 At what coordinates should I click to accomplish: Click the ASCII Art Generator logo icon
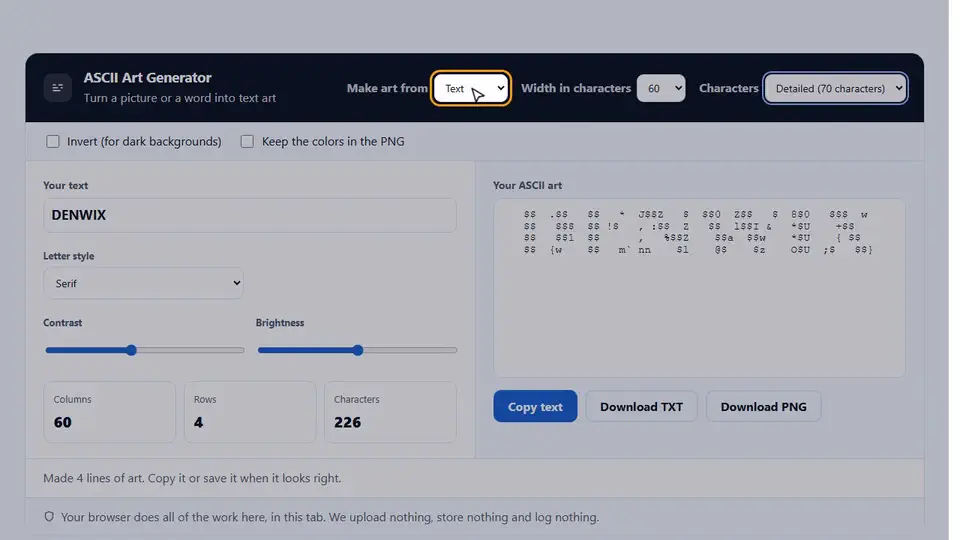(58, 88)
